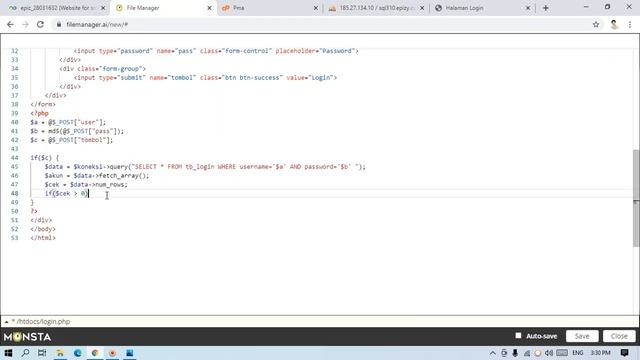Close the Monsta file editor
The height and width of the screenshot is (360, 640).
pyautogui.click(x=619, y=336)
